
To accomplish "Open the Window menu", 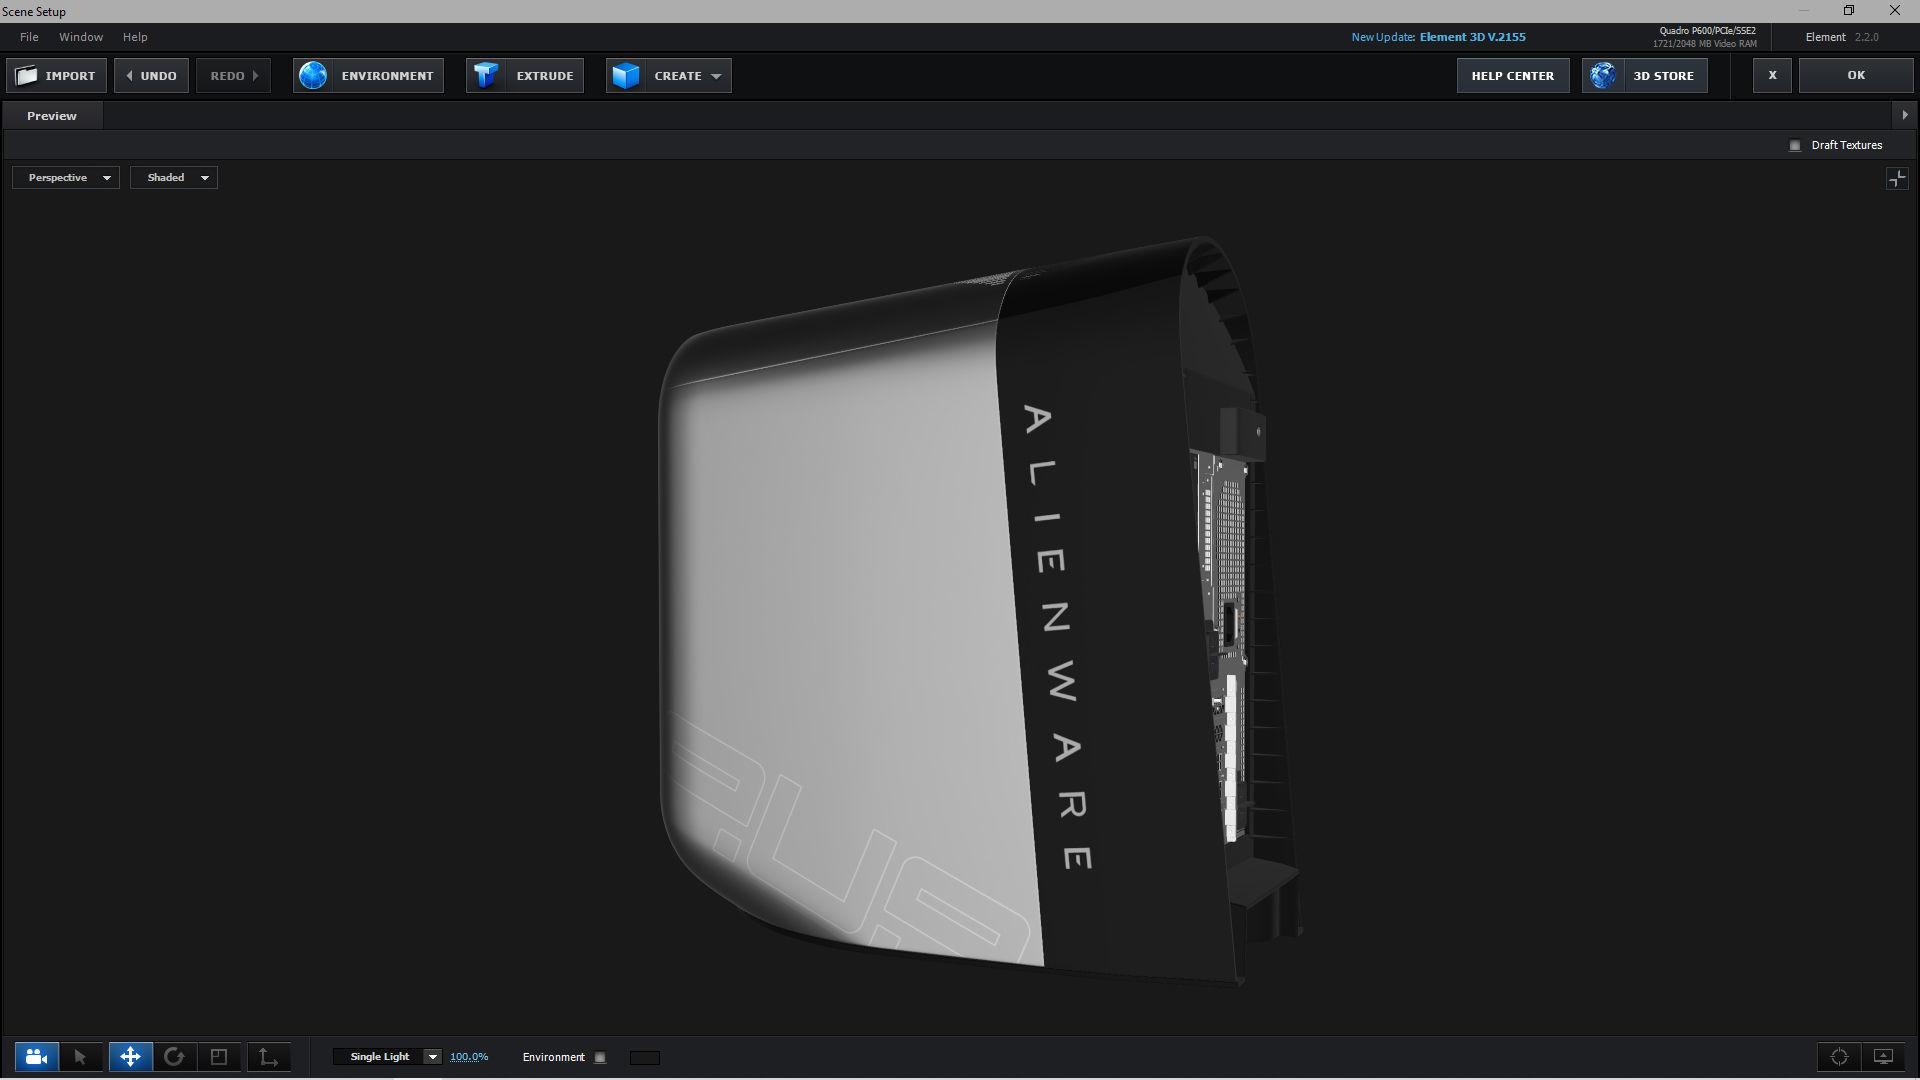I will (81, 37).
